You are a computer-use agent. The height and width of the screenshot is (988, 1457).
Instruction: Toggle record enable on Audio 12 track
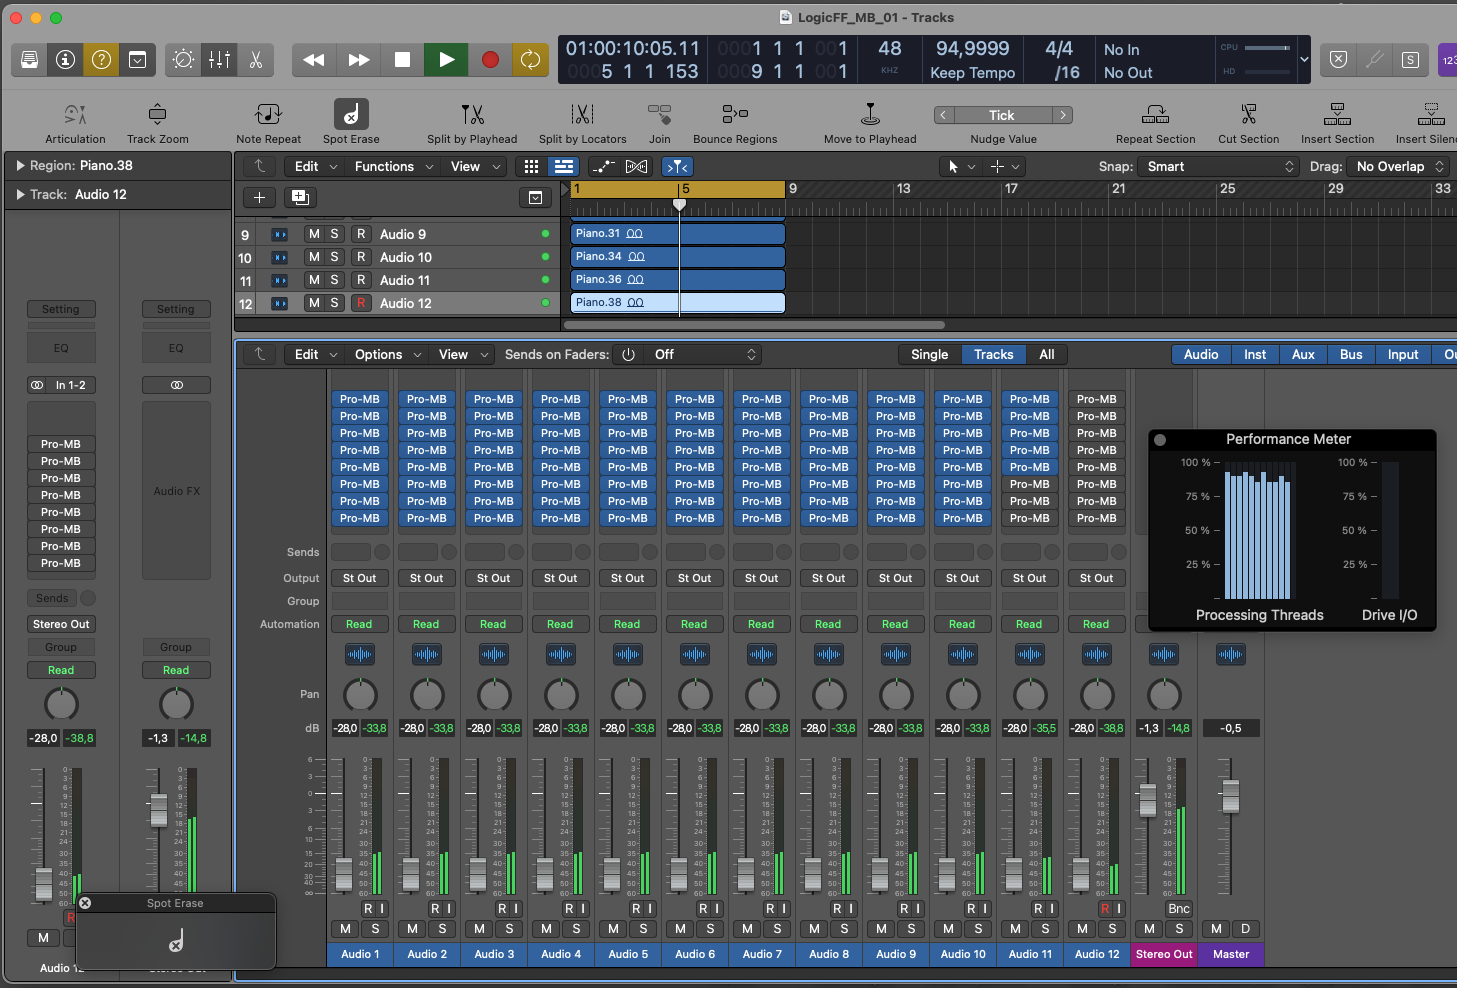pos(361,303)
